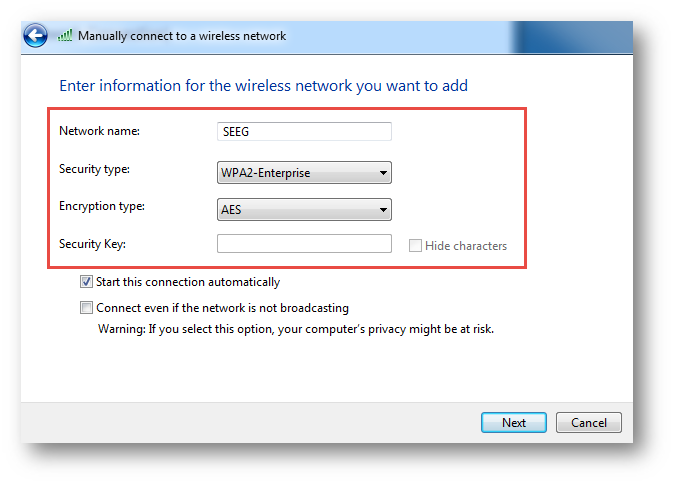Viewport: 675px width, 485px height.
Task: Open the AES encryption combo box
Action: point(304,210)
